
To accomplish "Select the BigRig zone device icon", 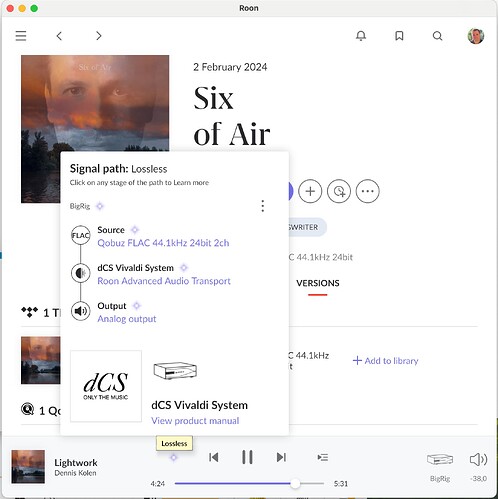I will (440, 459).
